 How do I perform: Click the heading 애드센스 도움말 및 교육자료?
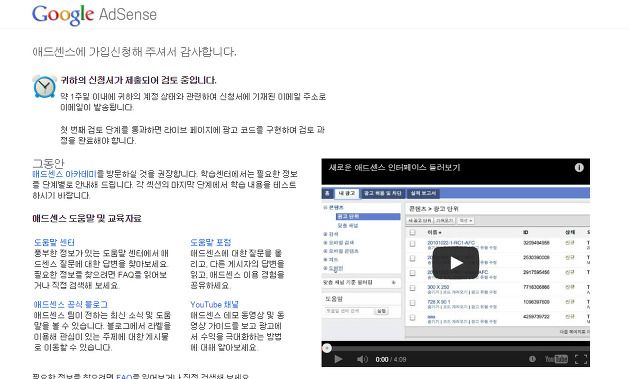coord(87,218)
